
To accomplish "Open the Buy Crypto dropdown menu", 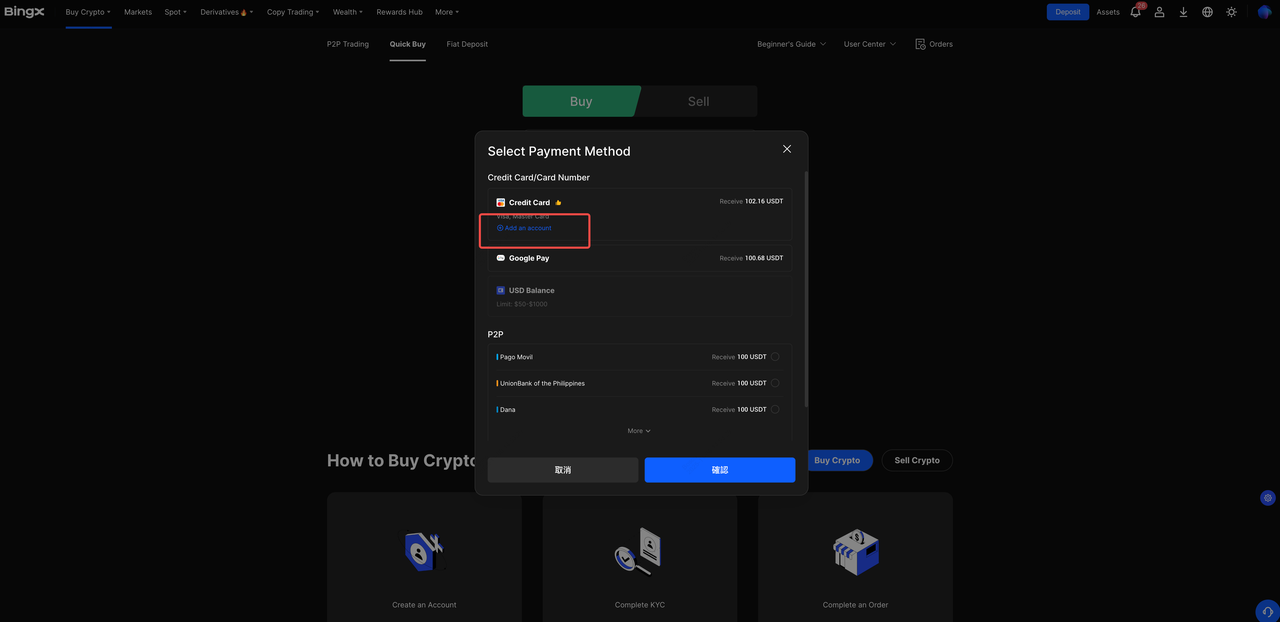I will [x=88, y=12].
